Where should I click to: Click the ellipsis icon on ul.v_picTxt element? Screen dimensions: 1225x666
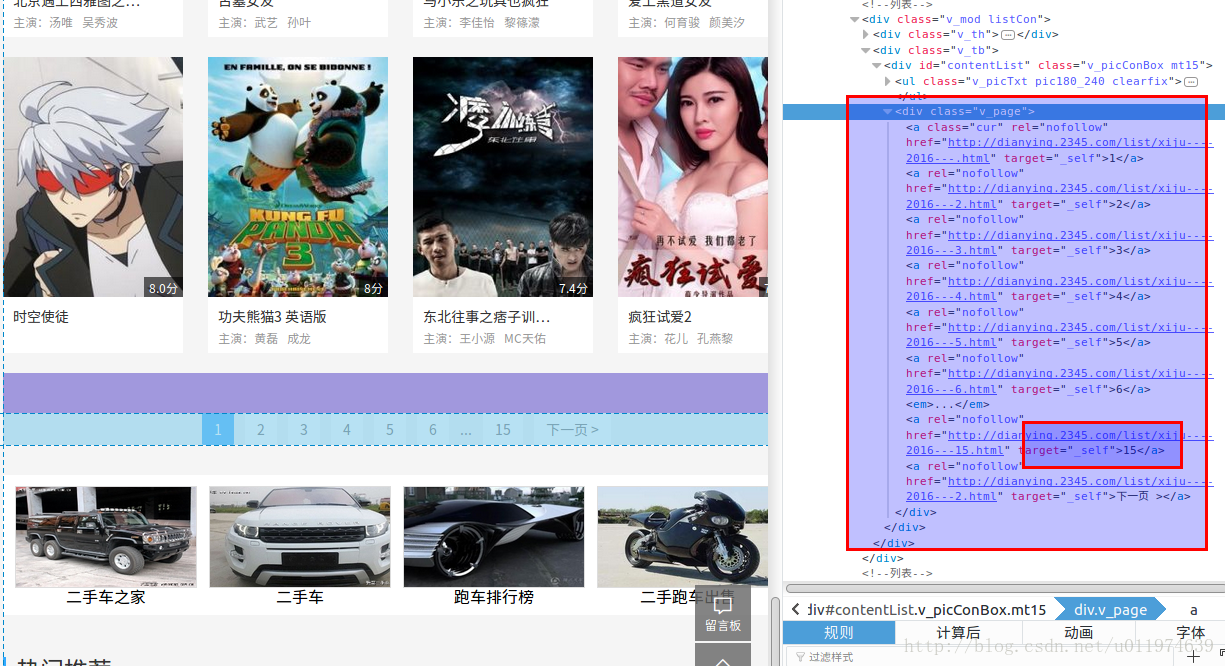tap(1191, 82)
